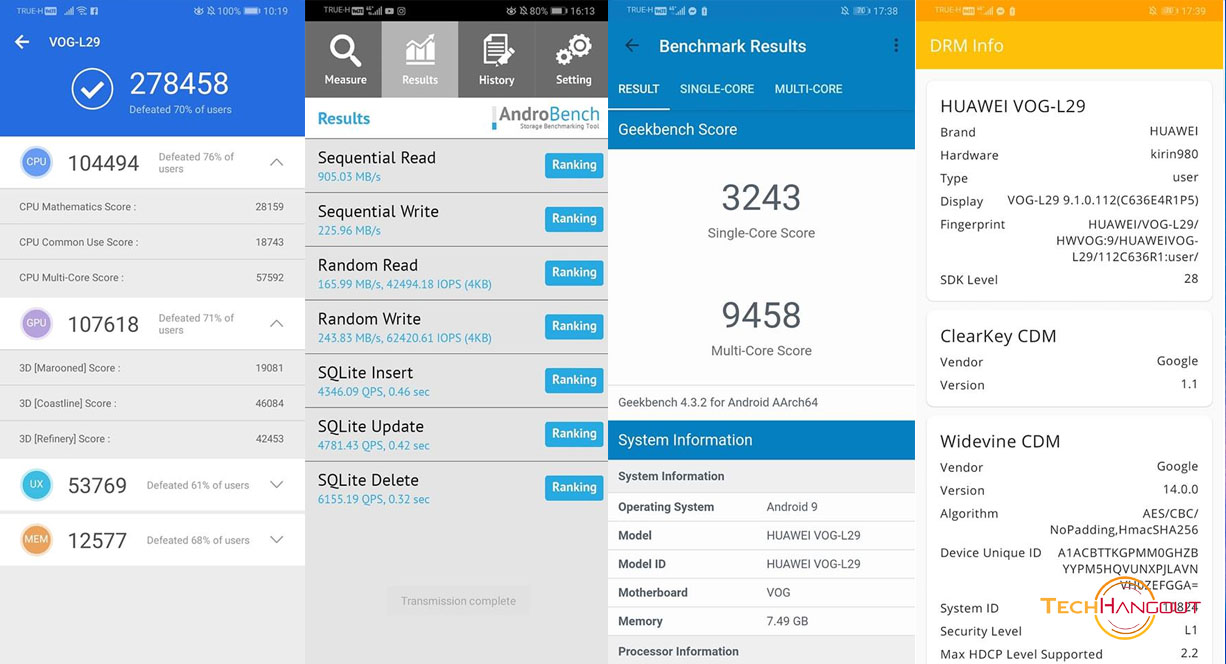The height and width of the screenshot is (664, 1226).
Task: Select the 'Defeated 70% of users' text
Action: click(180, 110)
